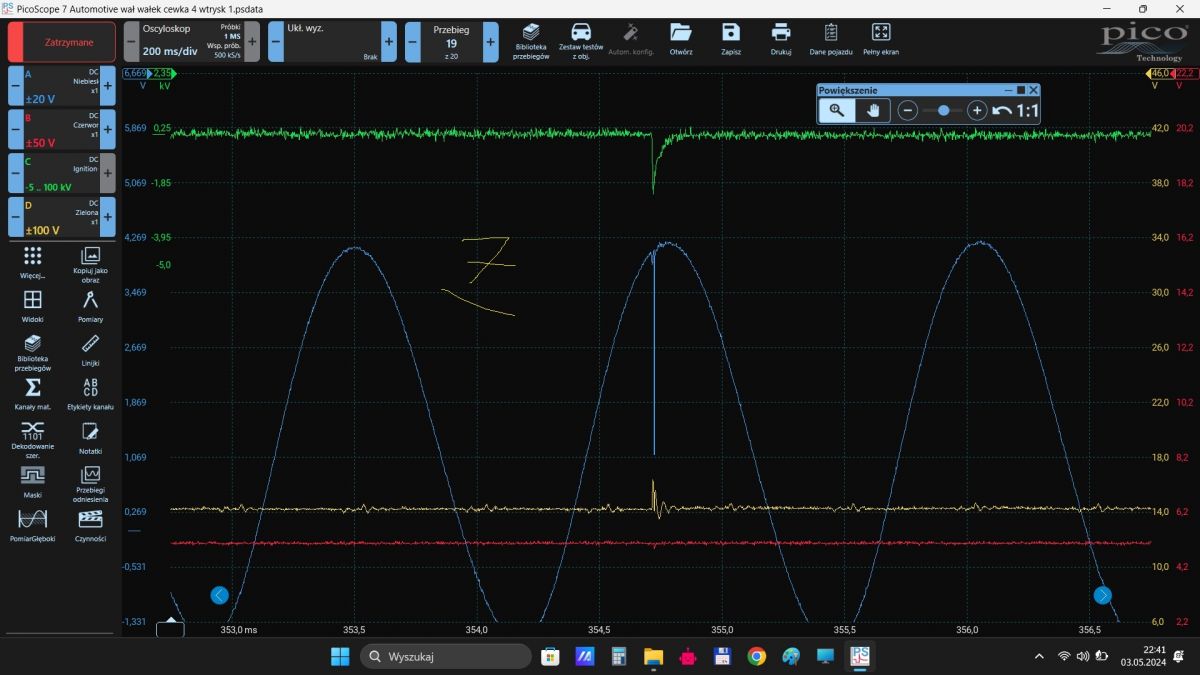Decrease timebase with Oscyloskop minus
Viewport: 1200px width, 675px height.
coord(131,42)
